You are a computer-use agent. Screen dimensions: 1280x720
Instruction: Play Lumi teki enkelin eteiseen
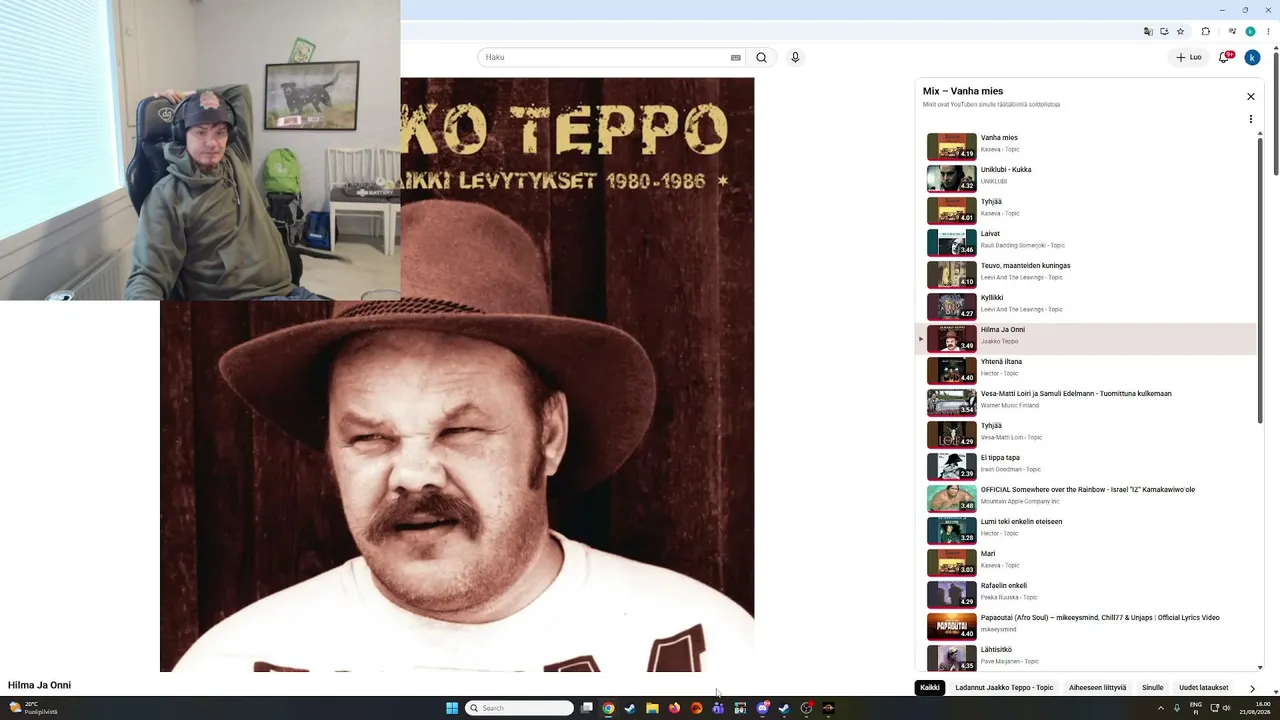(x=1085, y=530)
